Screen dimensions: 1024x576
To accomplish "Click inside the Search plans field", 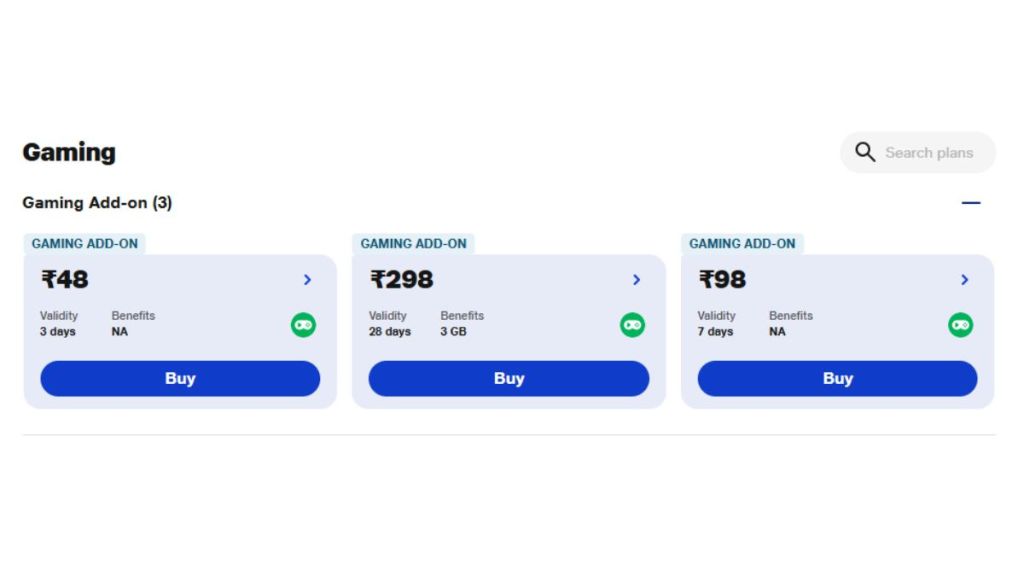I will [x=928, y=152].
